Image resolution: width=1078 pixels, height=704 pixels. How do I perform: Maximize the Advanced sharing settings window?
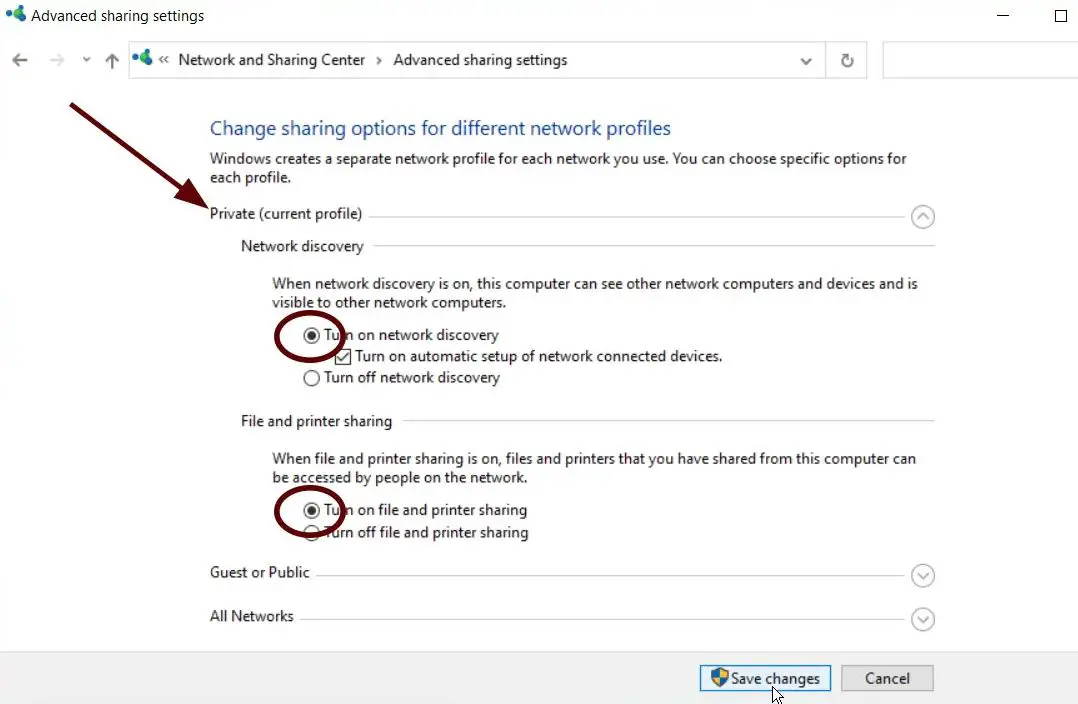[x=1061, y=16]
